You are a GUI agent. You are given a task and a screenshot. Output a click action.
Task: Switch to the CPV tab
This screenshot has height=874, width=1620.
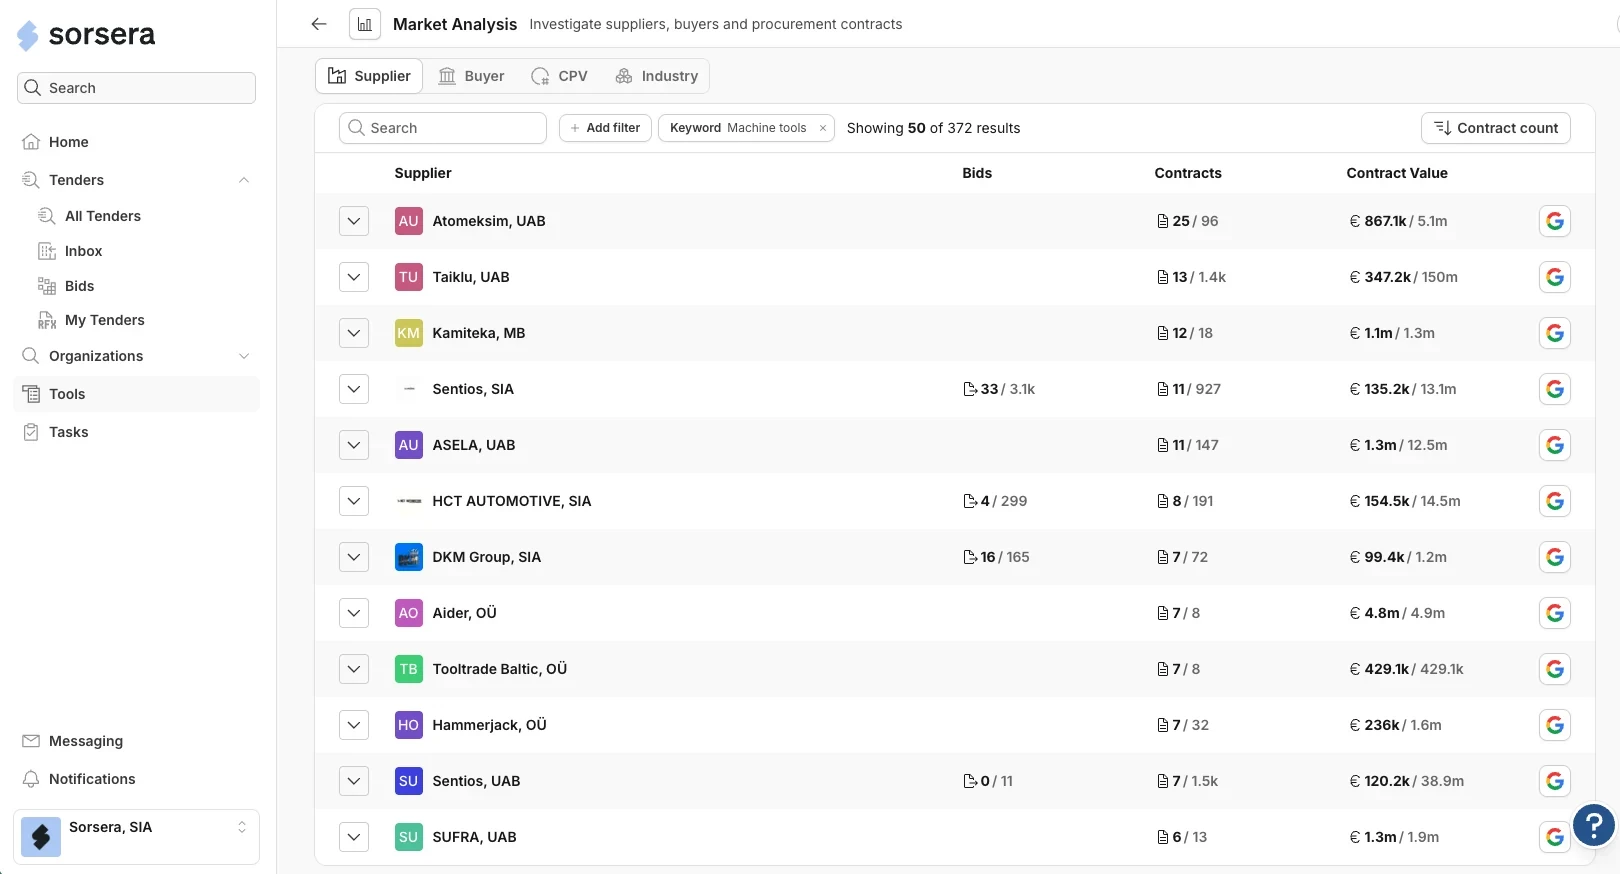pos(559,76)
